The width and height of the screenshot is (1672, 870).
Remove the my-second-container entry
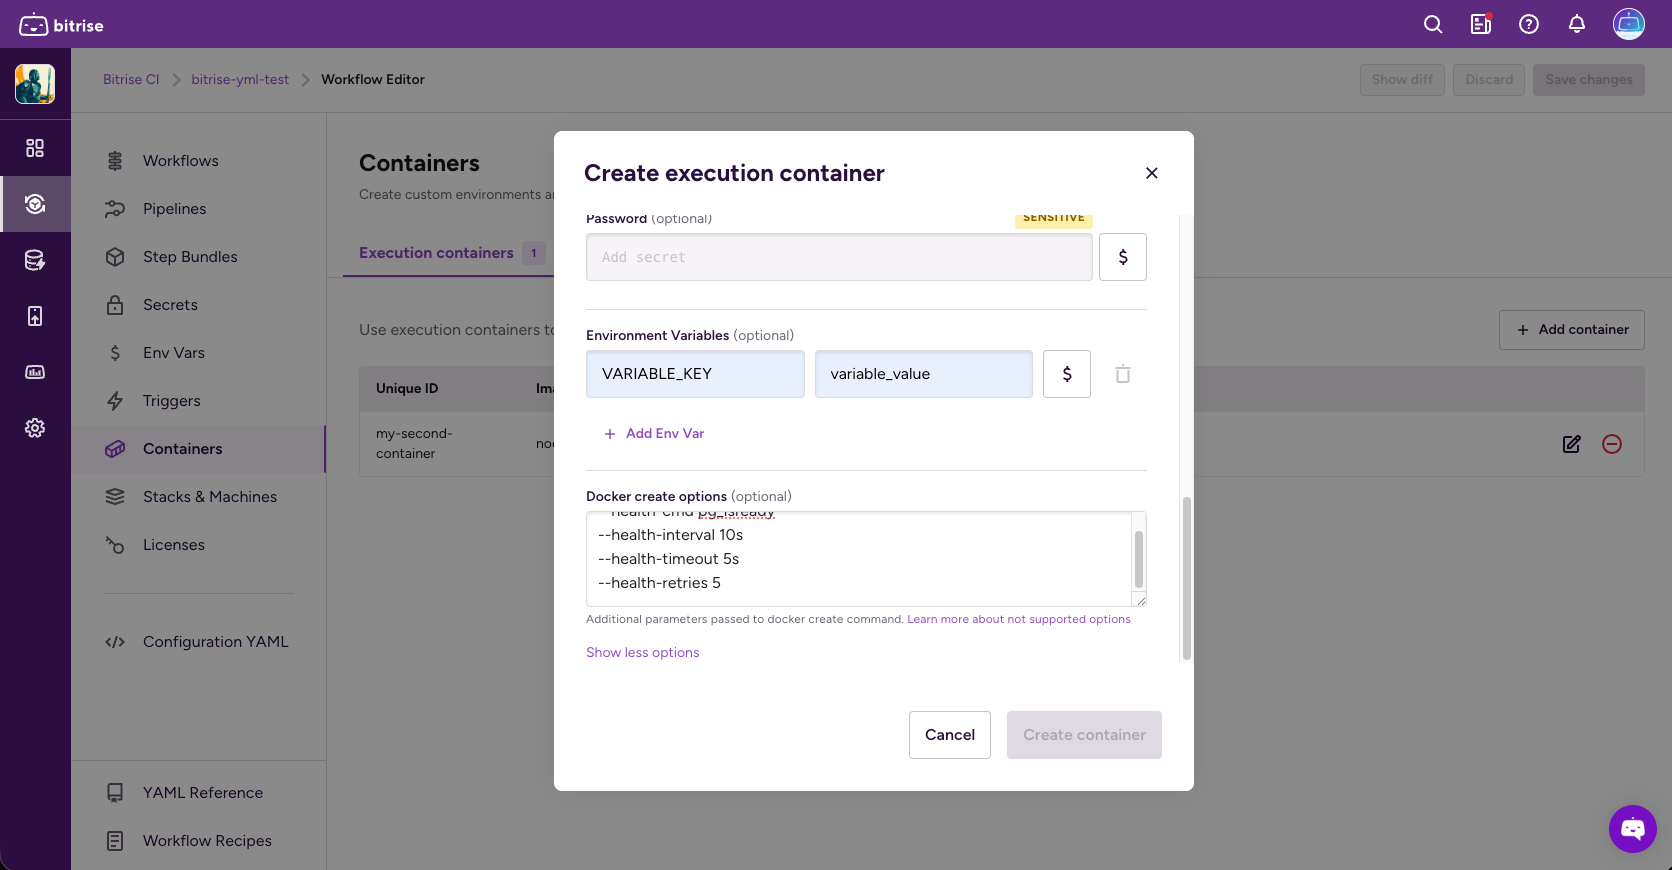[1612, 444]
